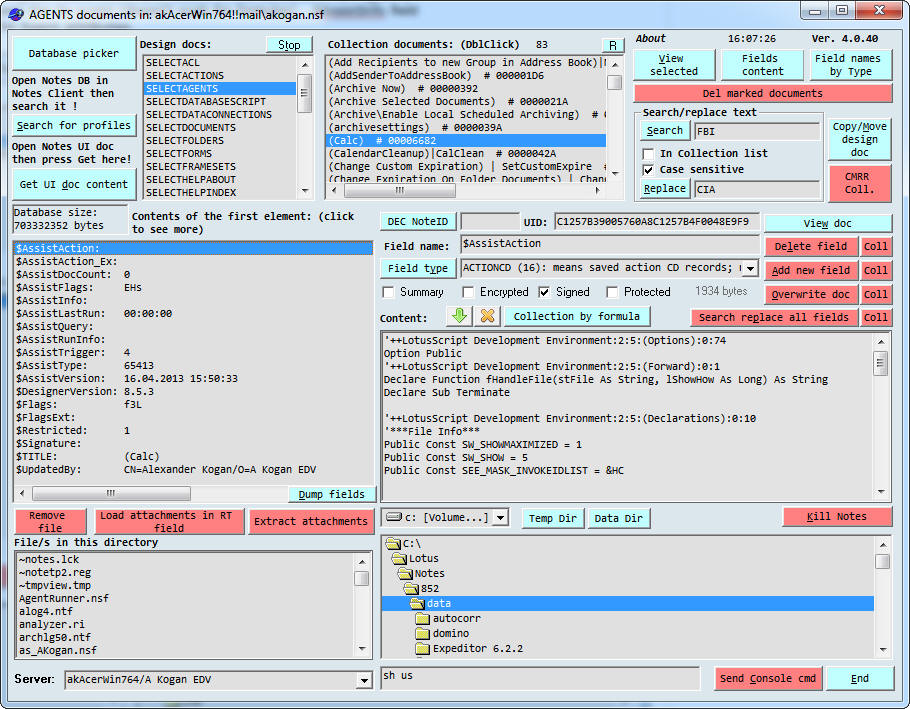The image size is (910, 709).
Task: Click the orange X icon beside Content
Action: click(488, 316)
